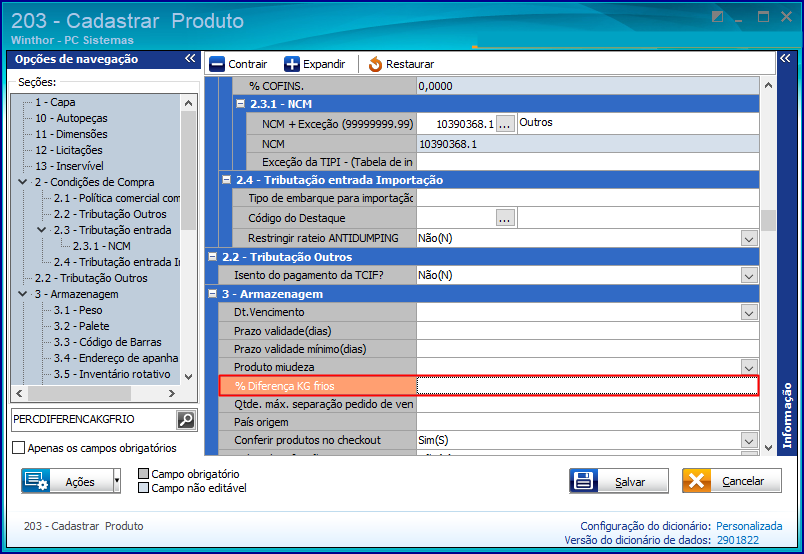This screenshot has height=554, width=804.
Task: Check Apenas os campos obrigatórios
Action: pos(18,448)
